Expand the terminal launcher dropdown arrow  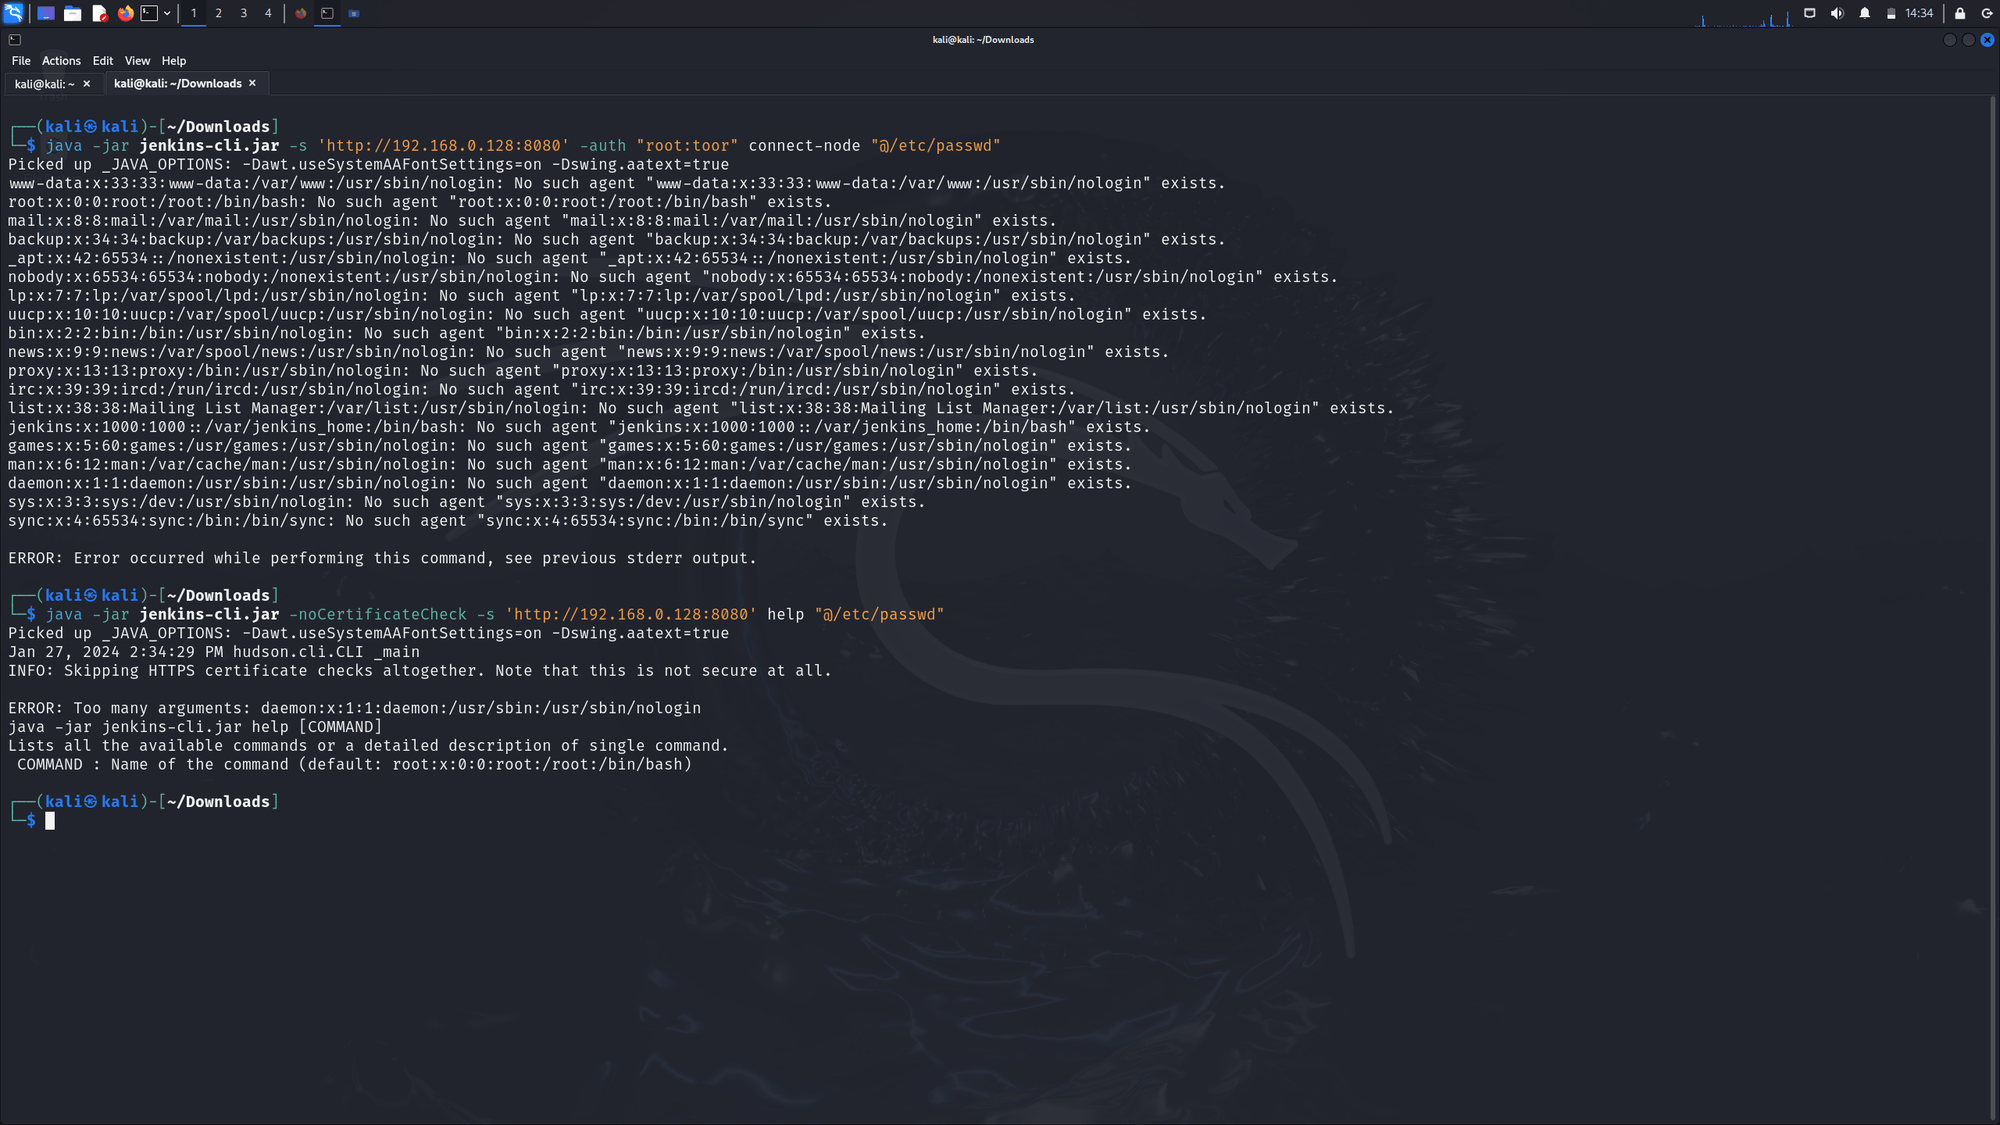click(x=167, y=13)
